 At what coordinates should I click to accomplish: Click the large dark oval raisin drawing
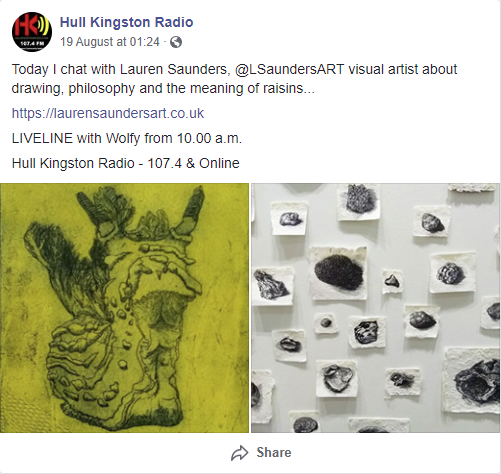[339, 272]
